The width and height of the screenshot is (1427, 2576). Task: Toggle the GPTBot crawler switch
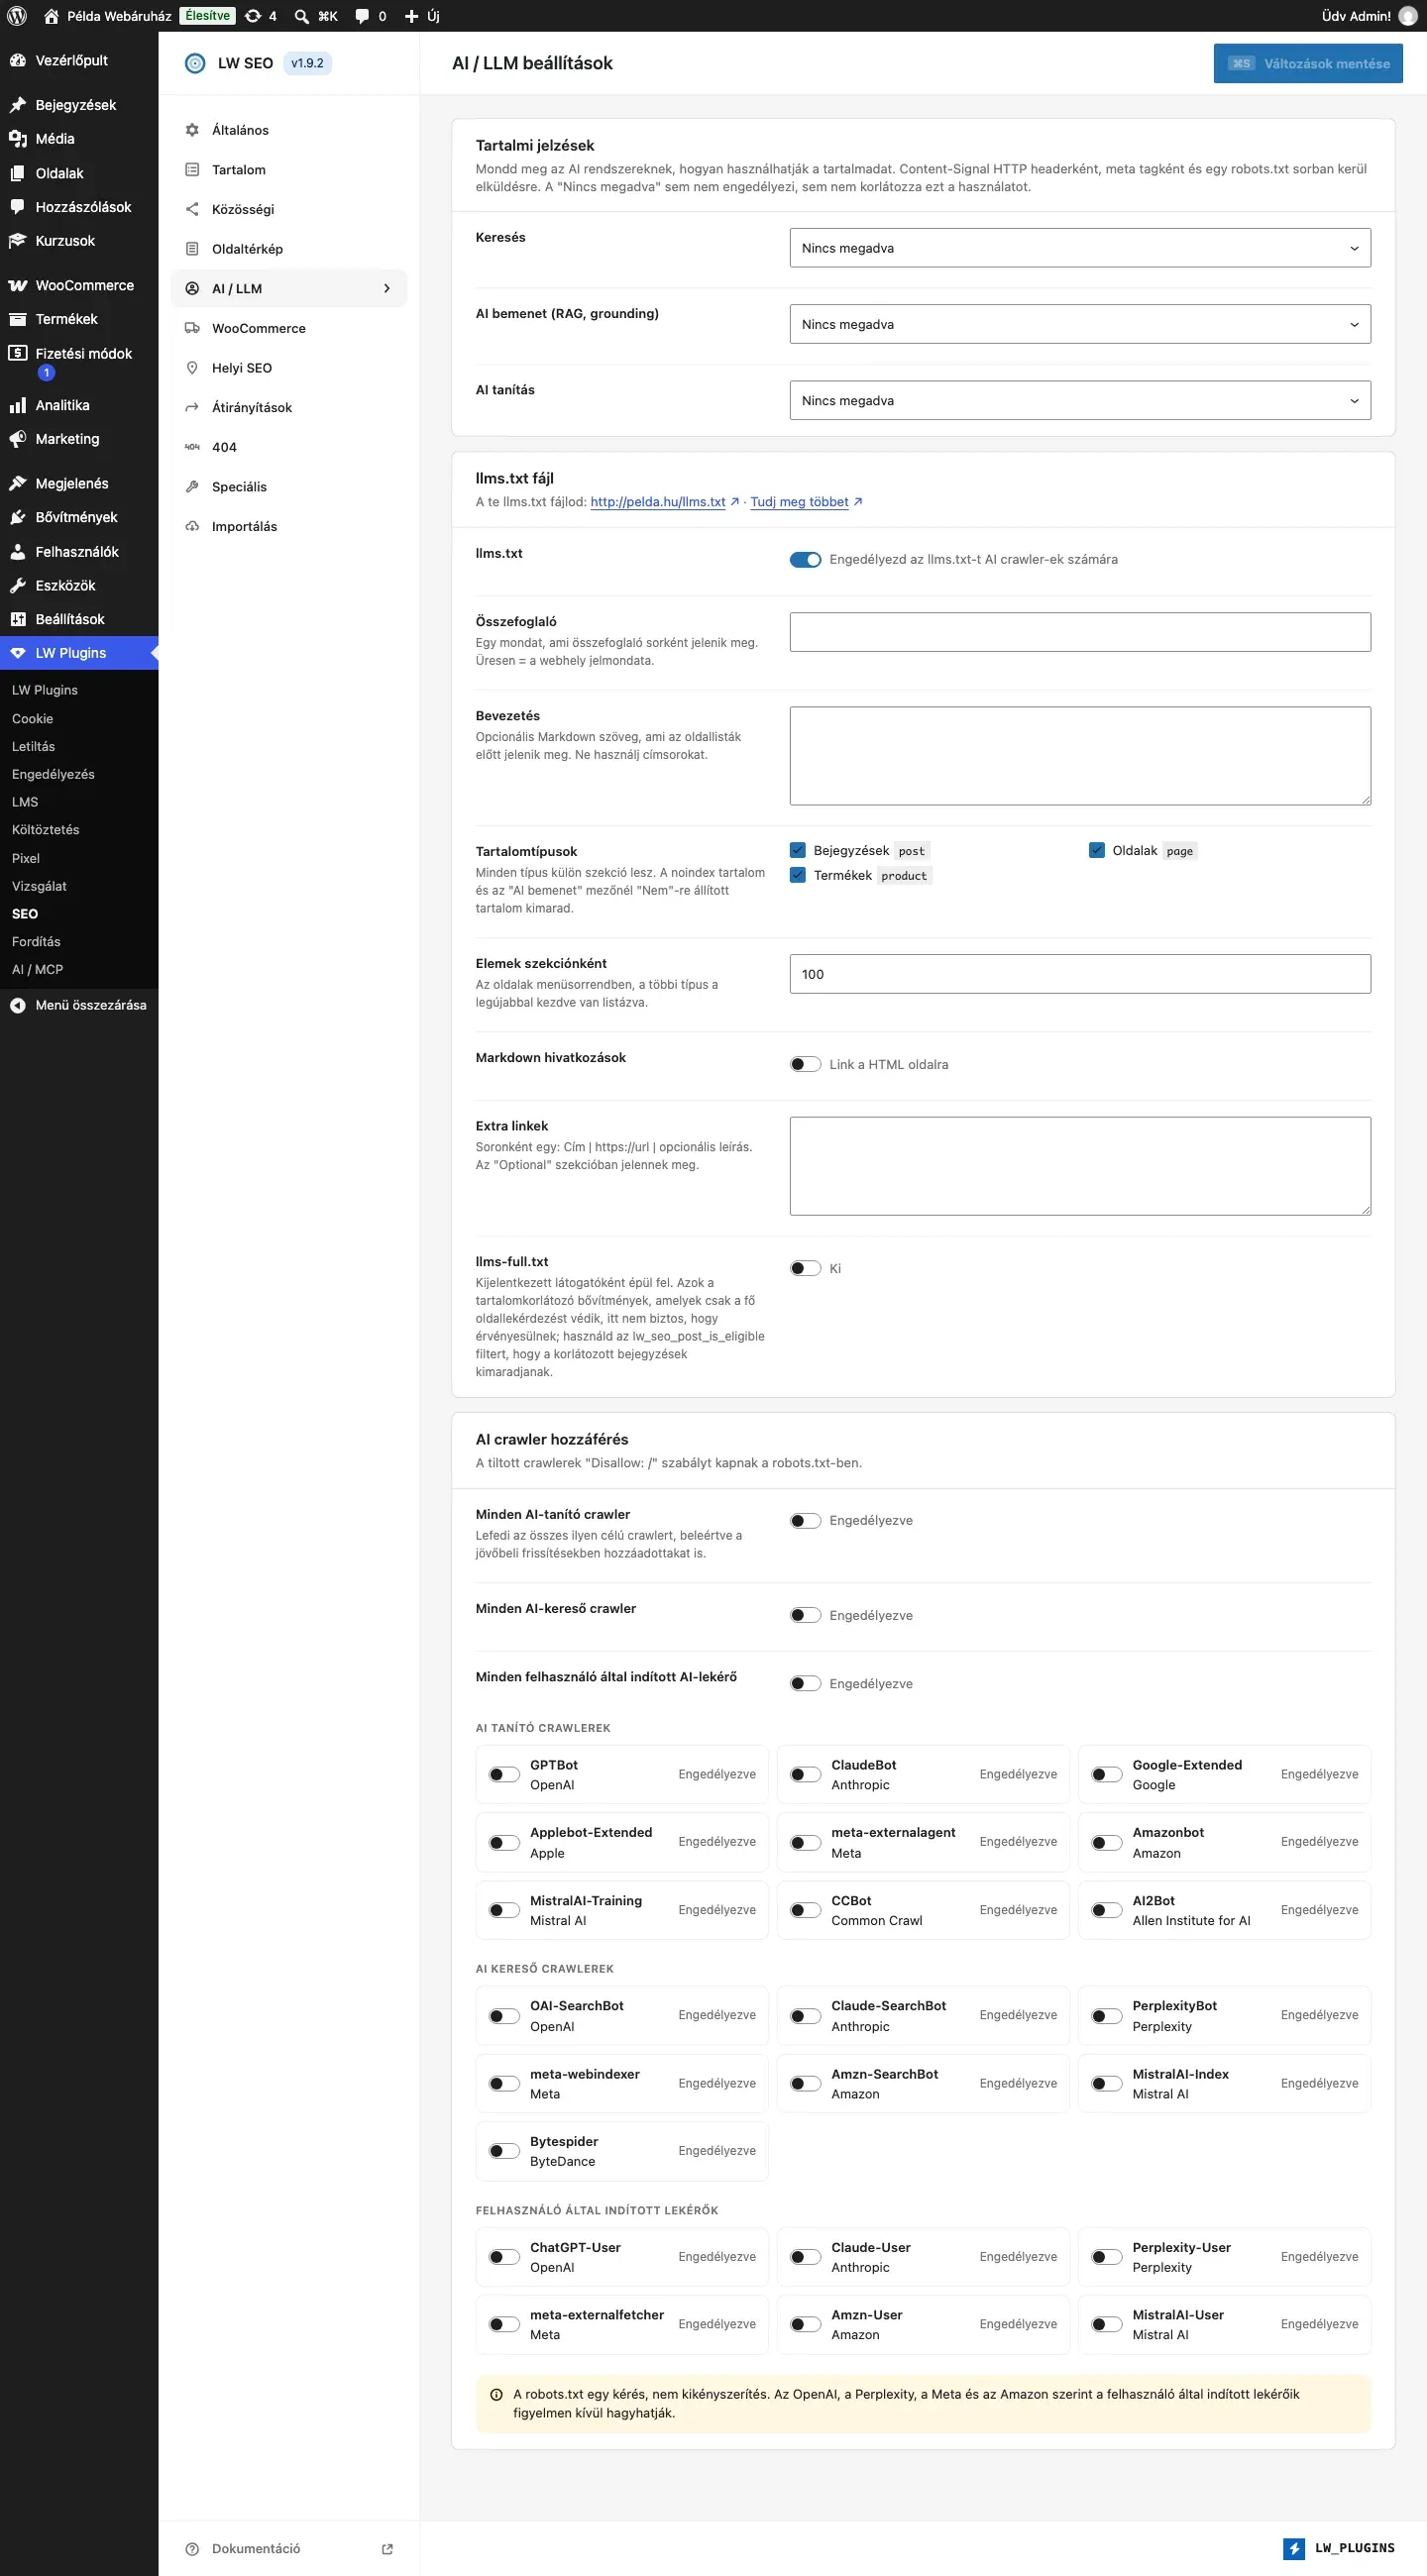coord(504,1775)
